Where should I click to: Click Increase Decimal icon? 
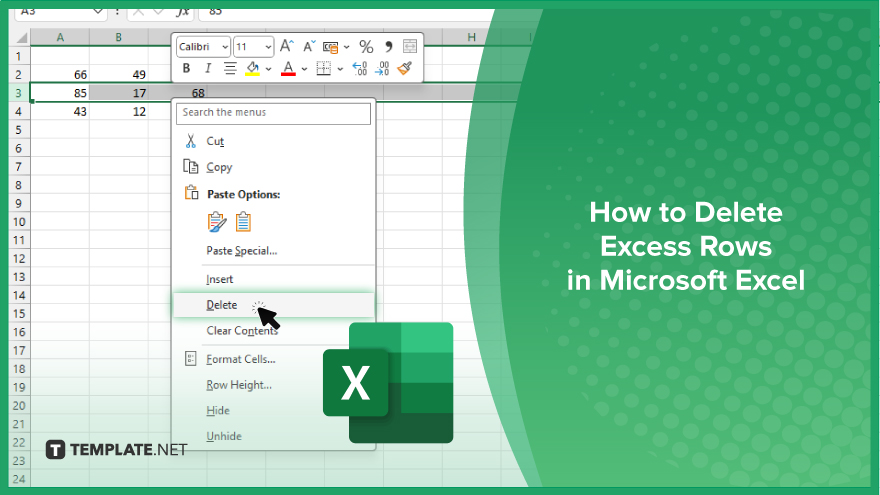pyautogui.click(x=359, y=68)
